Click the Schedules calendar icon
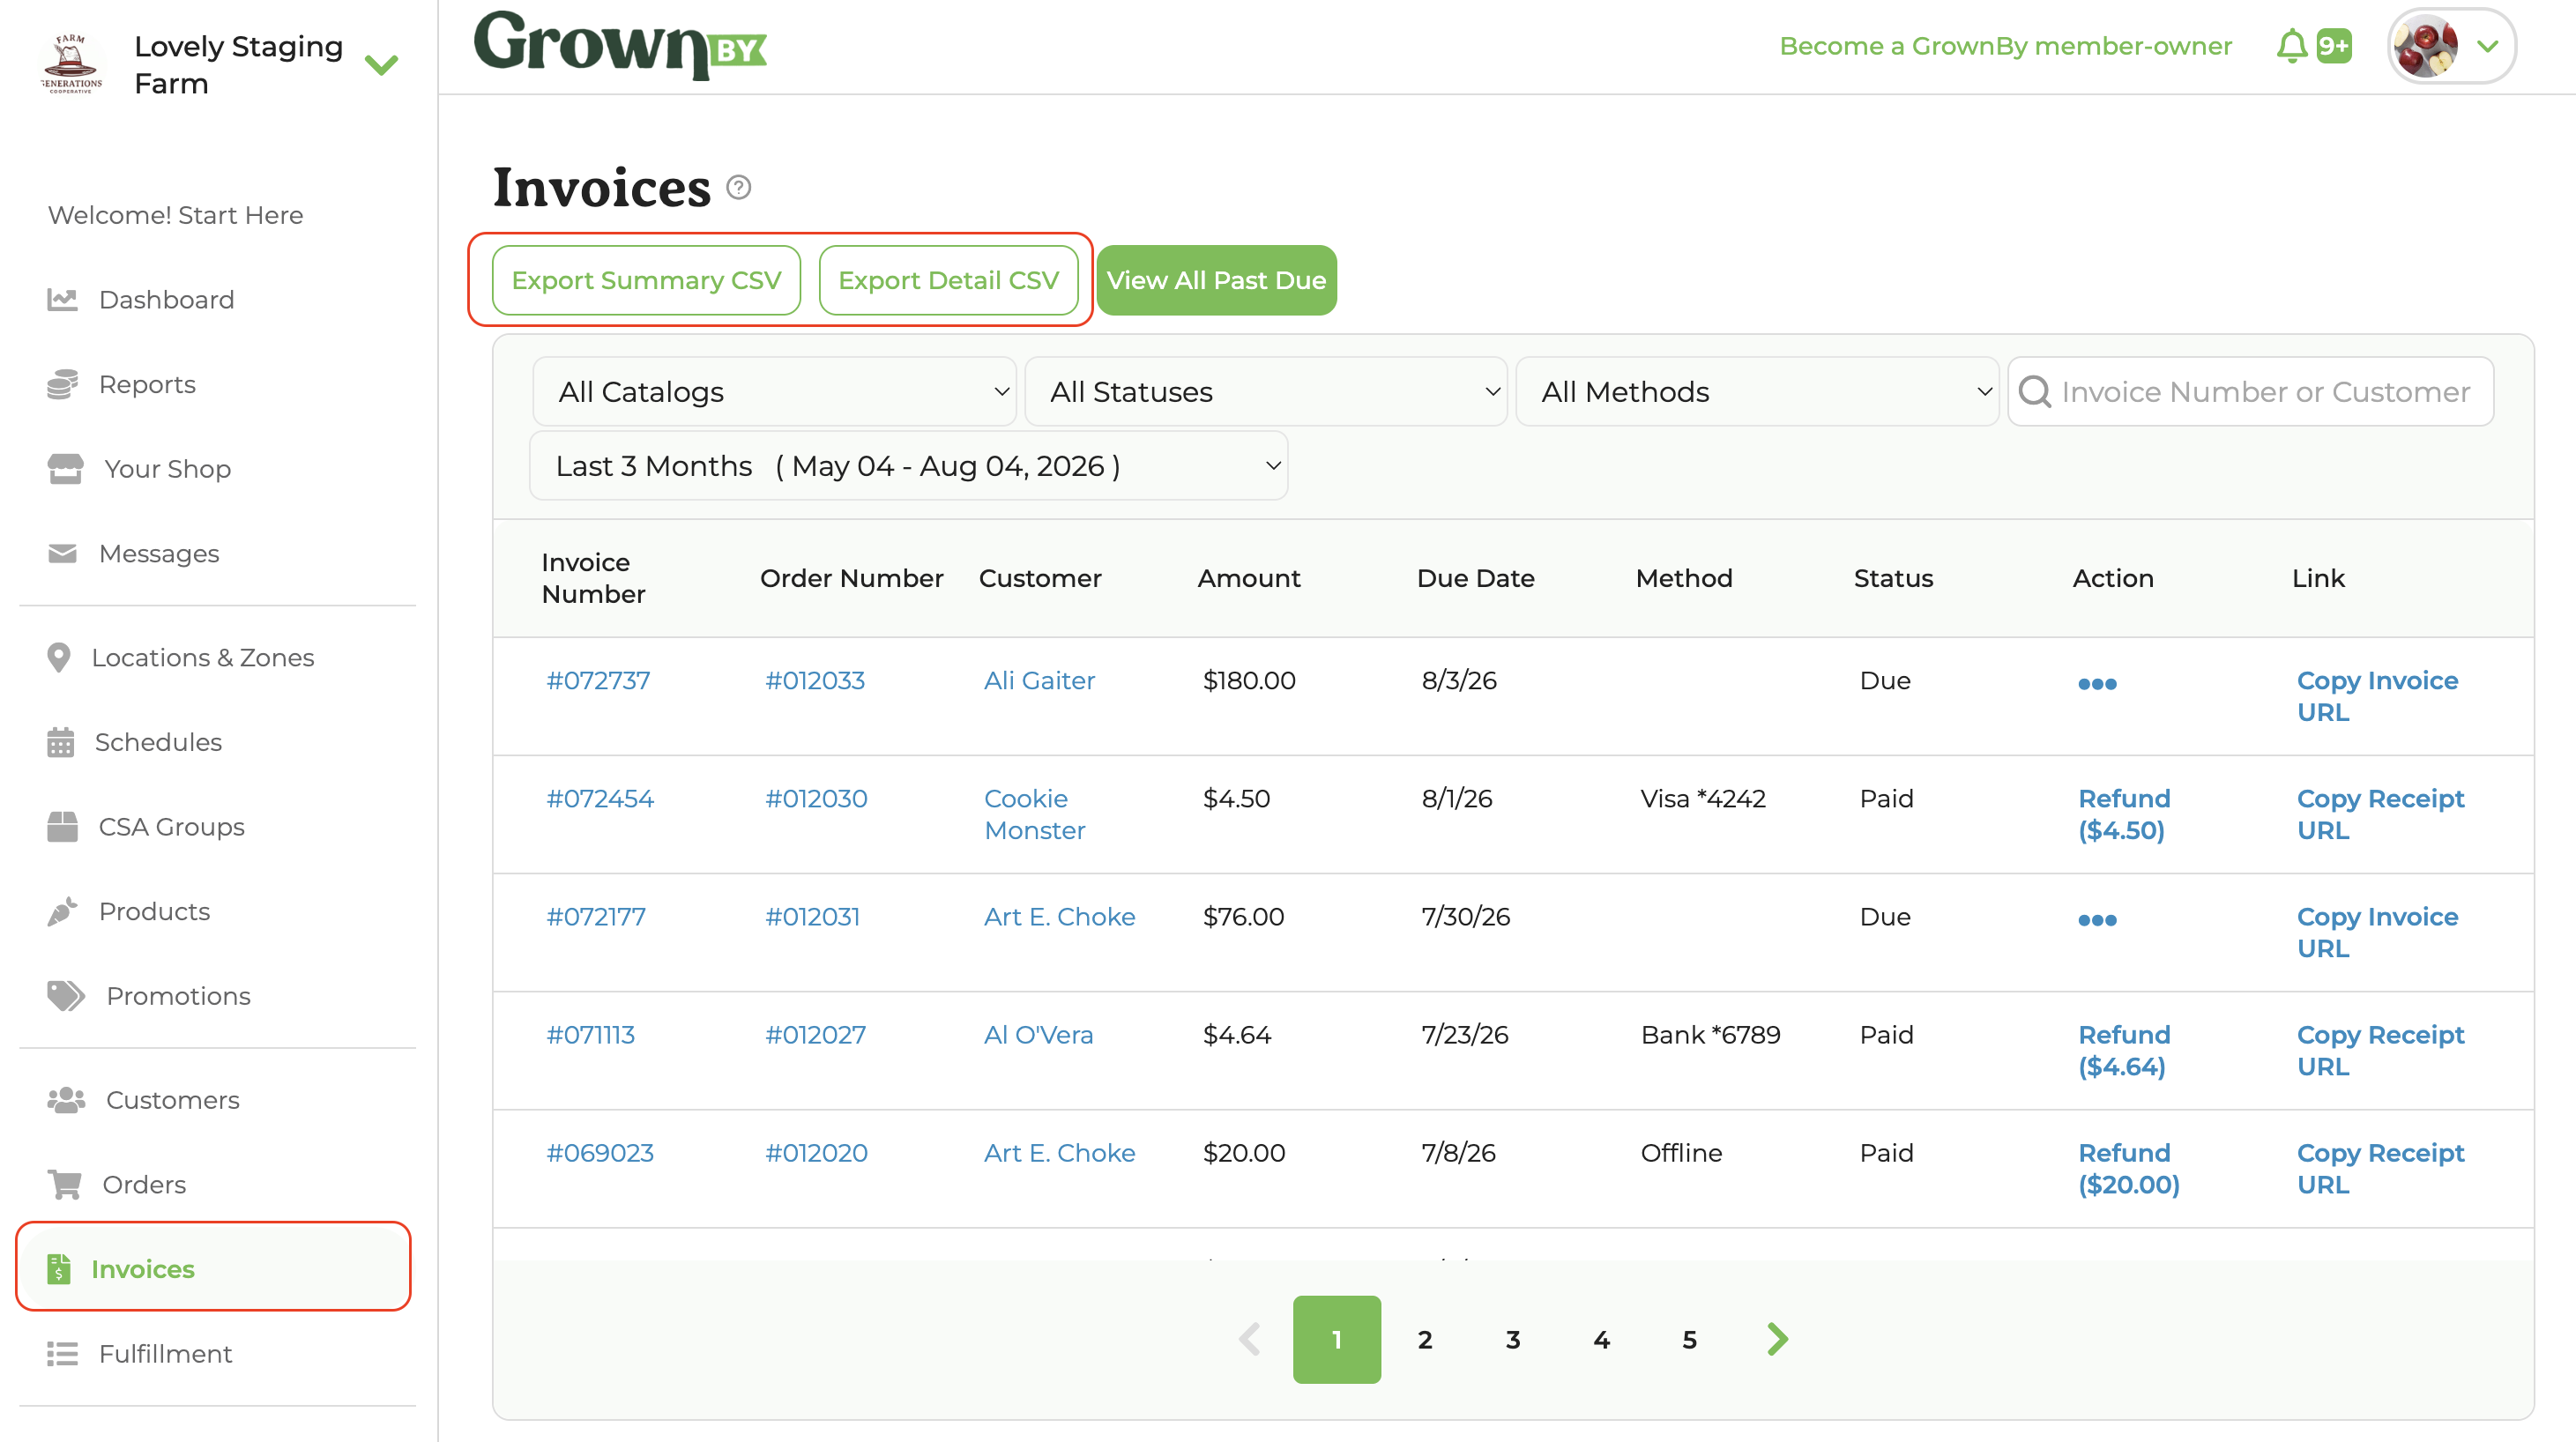The width and height of the screenshot is (2576, 1442). click(60, 742)
